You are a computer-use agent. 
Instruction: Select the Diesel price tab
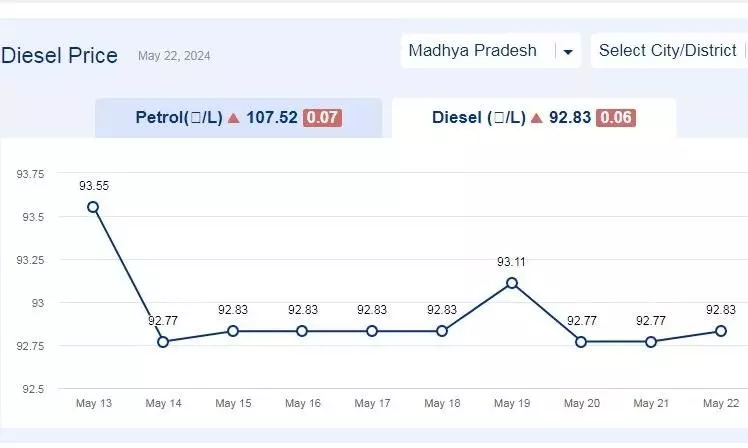[534, 118]
